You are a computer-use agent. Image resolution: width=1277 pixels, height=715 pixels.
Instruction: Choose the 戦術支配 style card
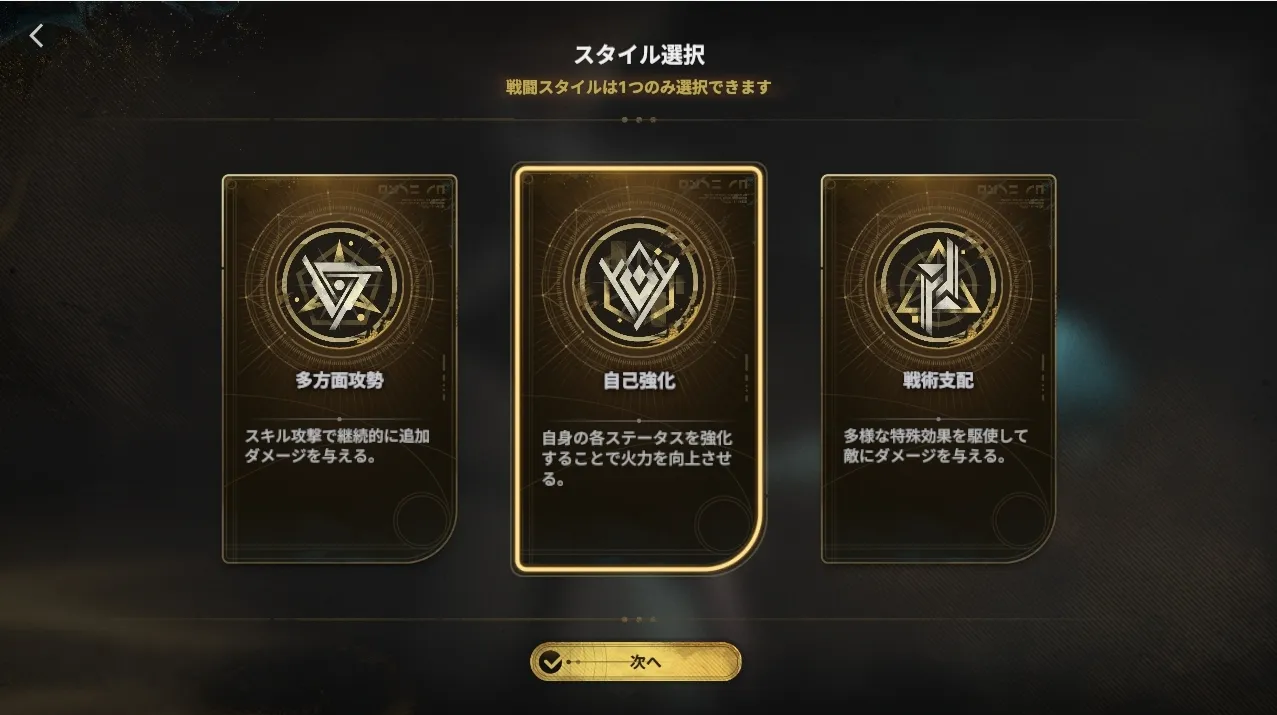[938, 369]
